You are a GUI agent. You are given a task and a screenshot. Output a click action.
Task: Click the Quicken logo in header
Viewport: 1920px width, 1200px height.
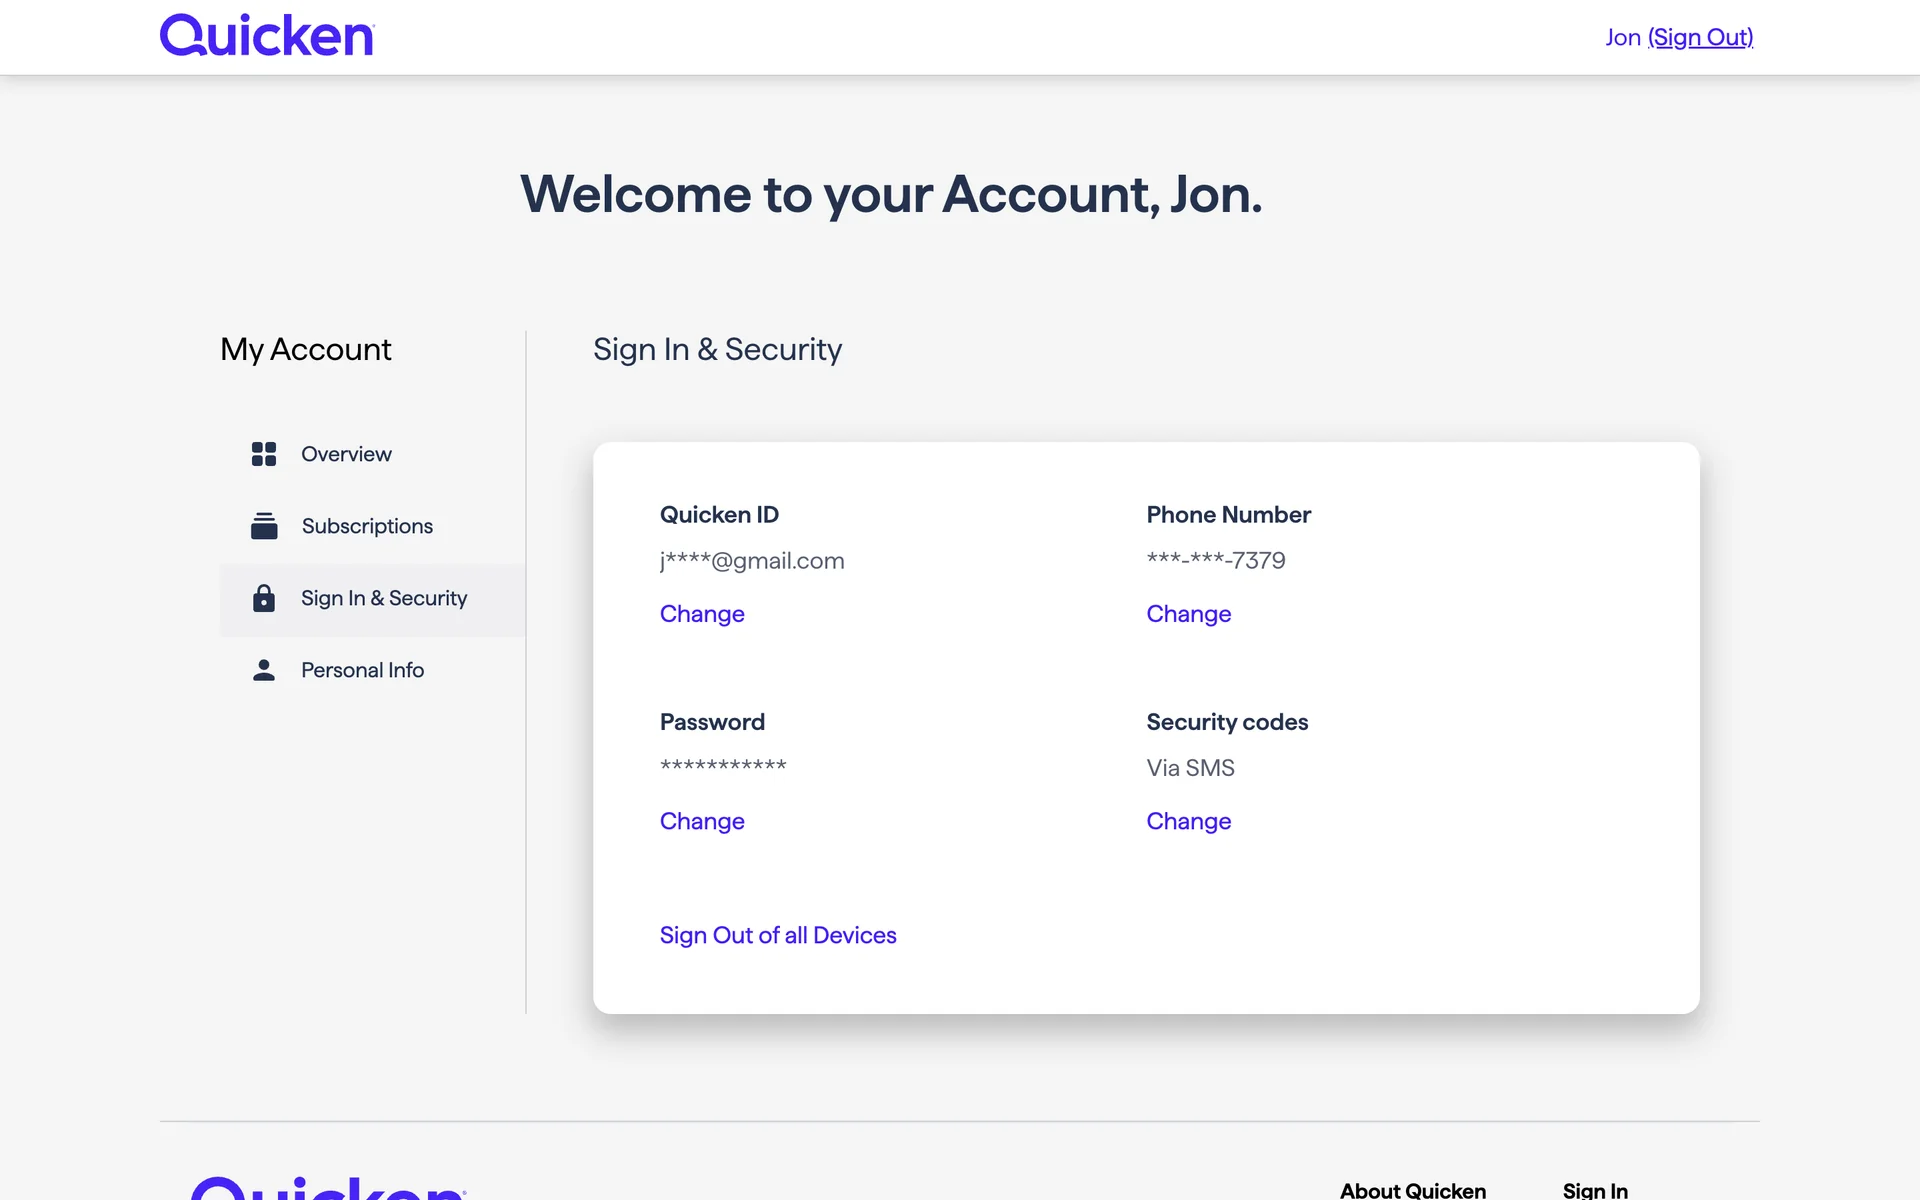coord(267,36)
